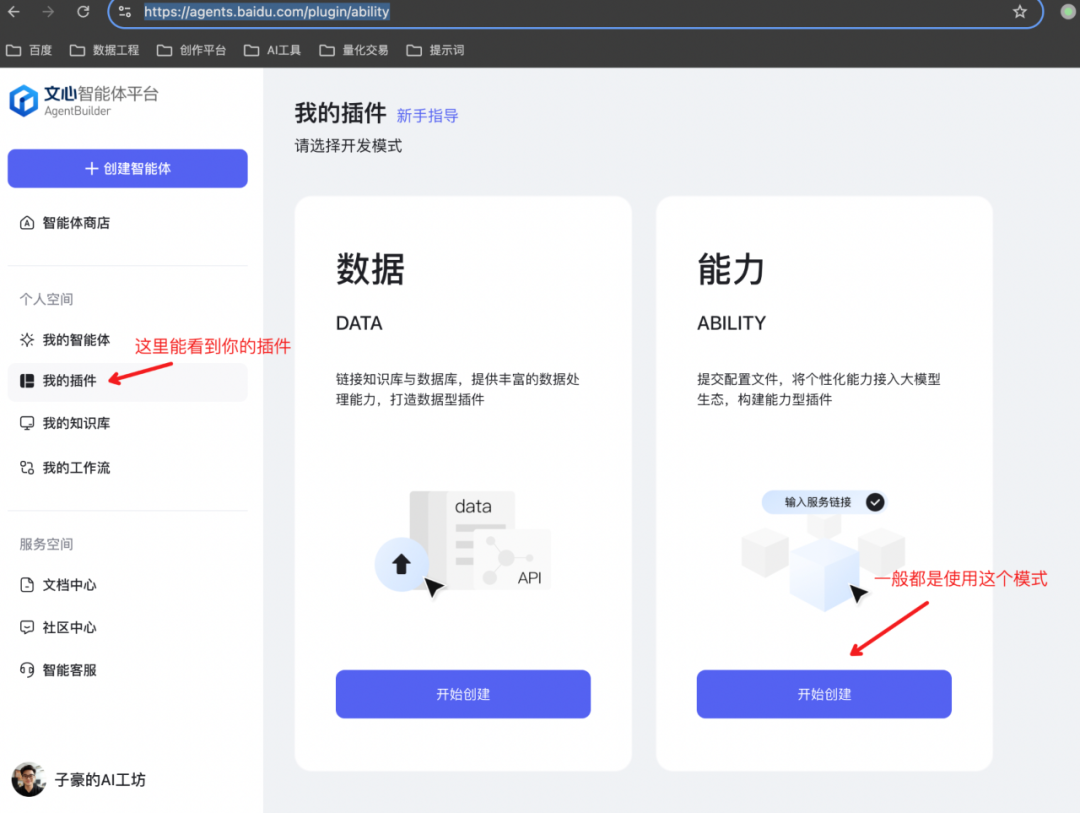Click 开始创建 under the 数据 DATA card
This screenshot has height=813, width=1080.
pyautogui.click(x=462, y=693)
